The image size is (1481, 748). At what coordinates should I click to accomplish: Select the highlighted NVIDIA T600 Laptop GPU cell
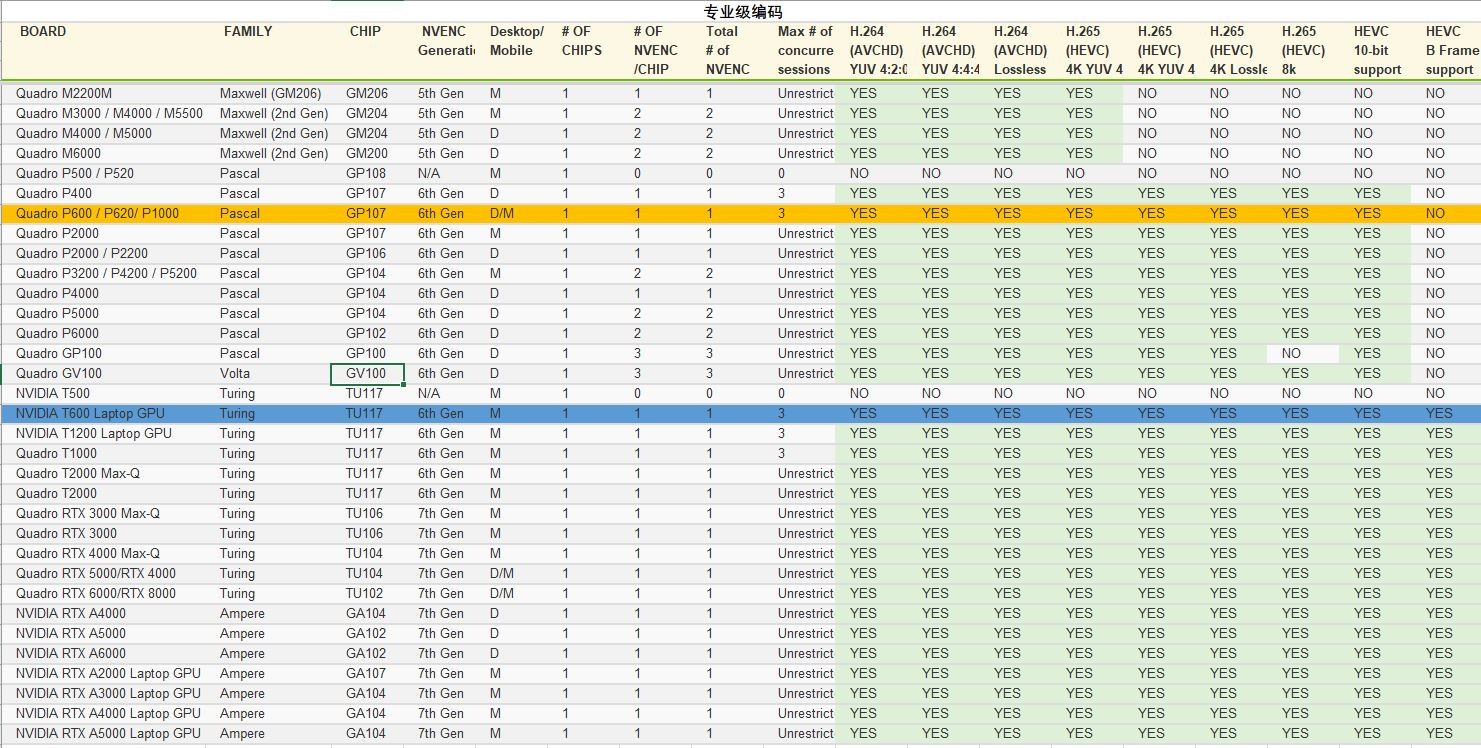103,413
